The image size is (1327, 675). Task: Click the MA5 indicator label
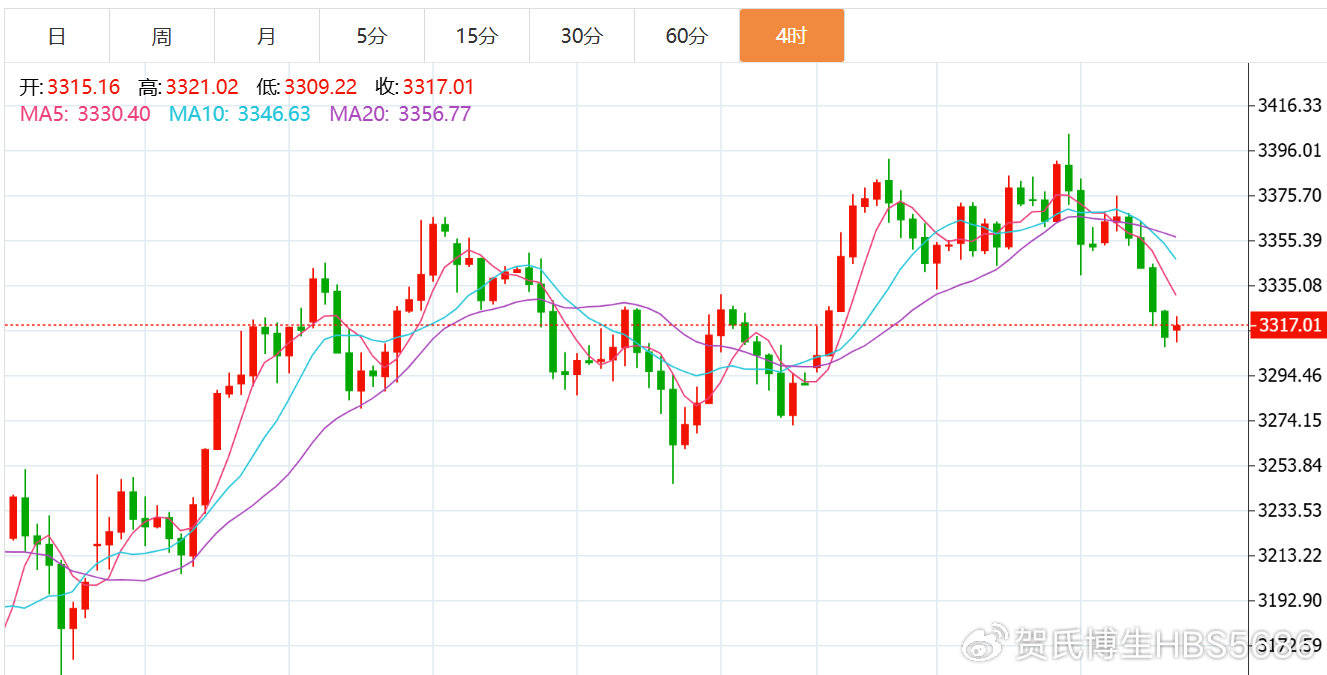[85, 114]
